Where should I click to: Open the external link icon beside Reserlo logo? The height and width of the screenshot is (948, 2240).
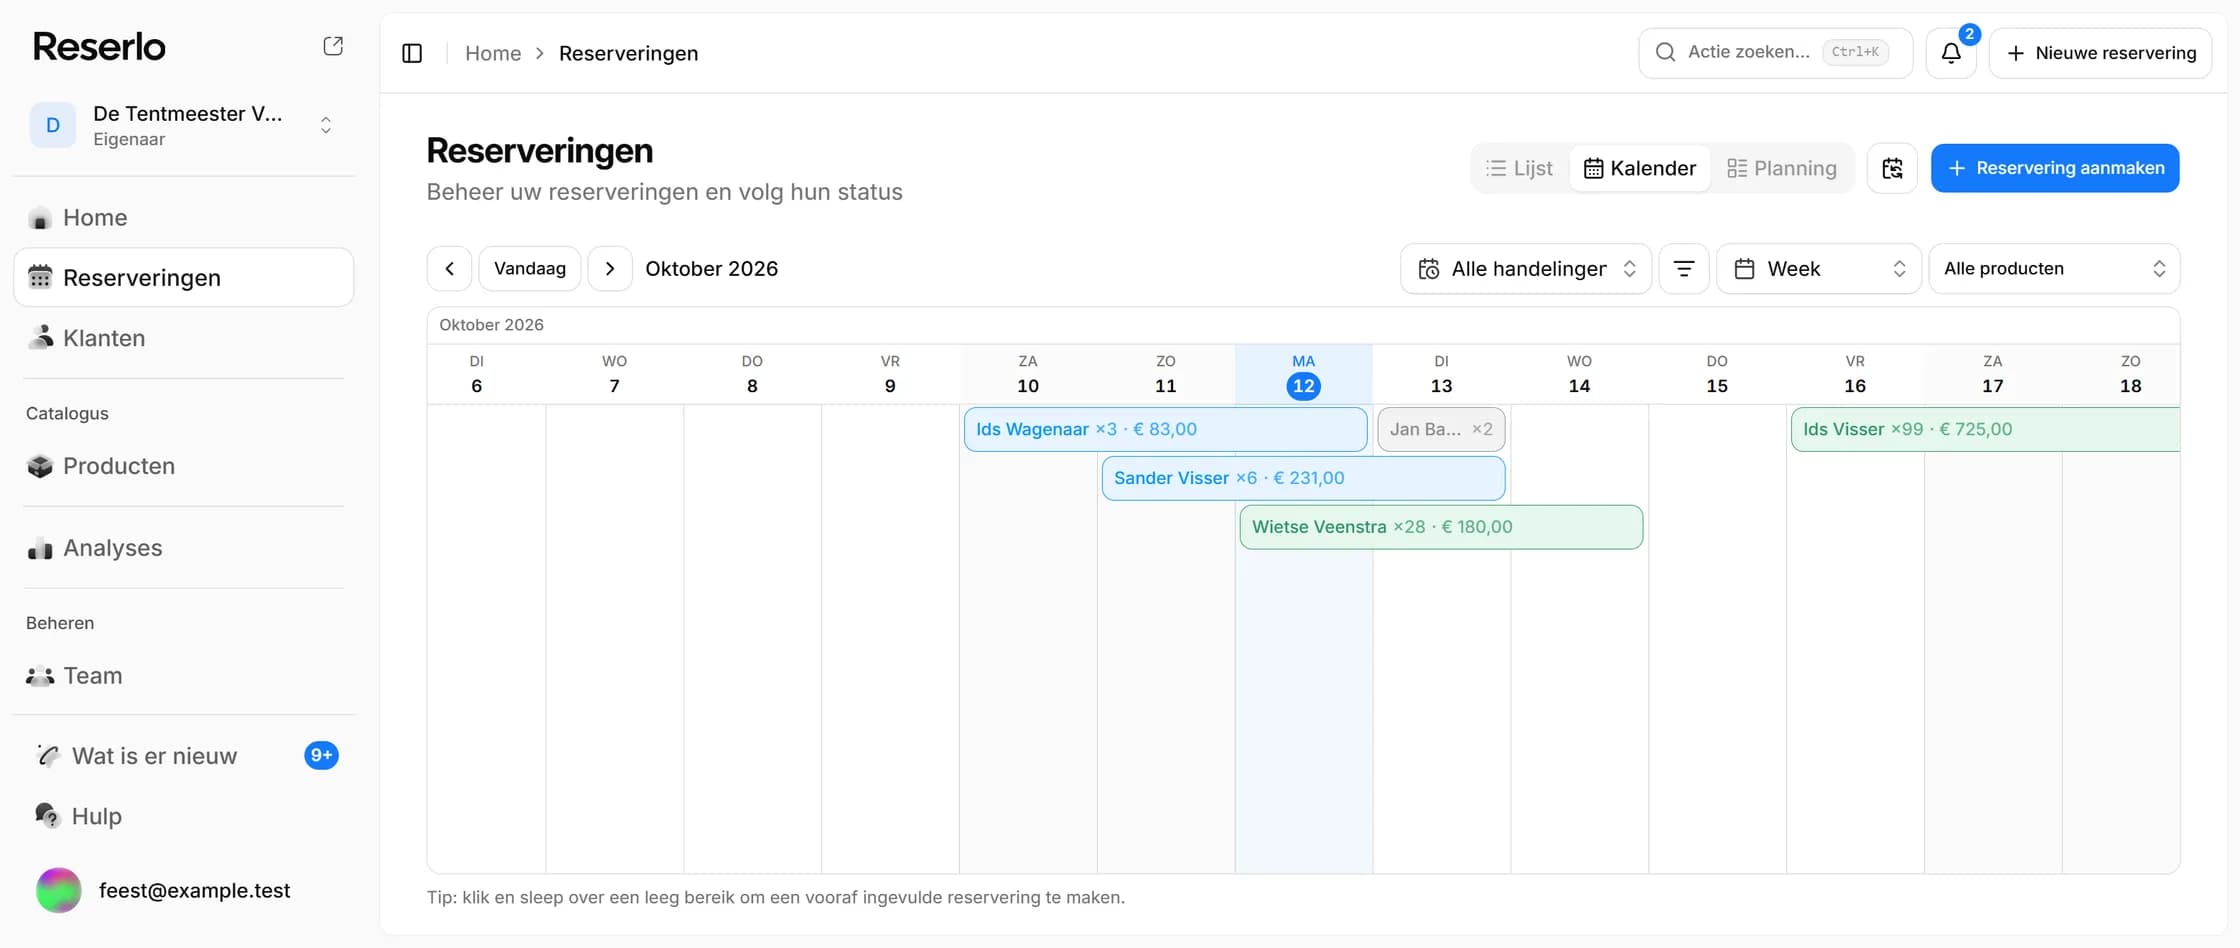coord(333,46)
